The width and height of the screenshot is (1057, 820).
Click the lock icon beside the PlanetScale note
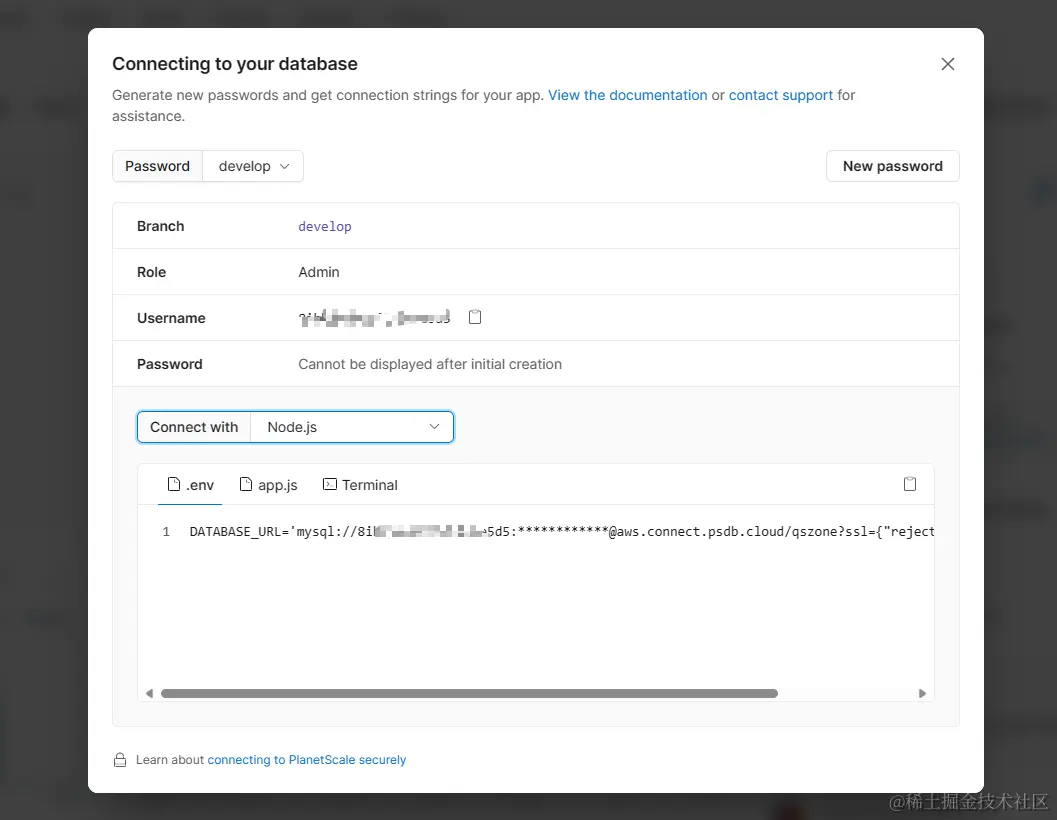tap(120, 760)
